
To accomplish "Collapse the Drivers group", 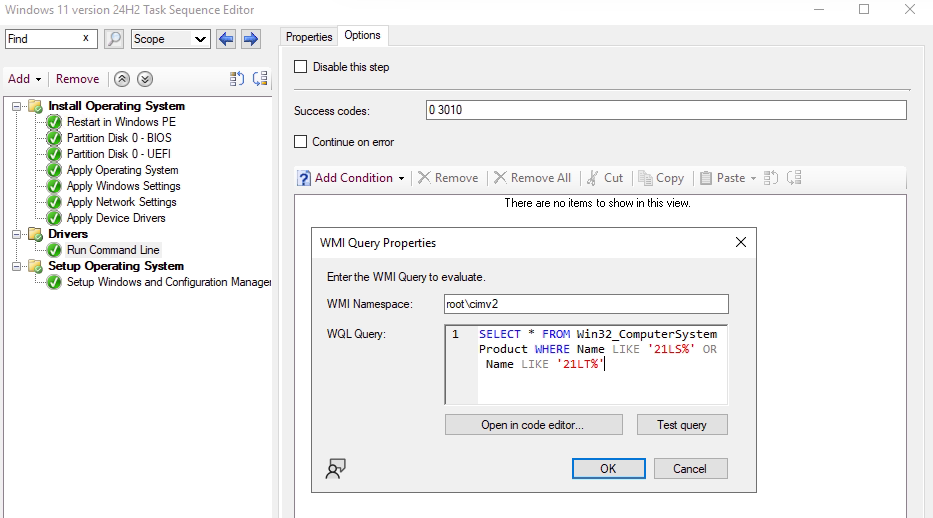I will [x=17, y=234].
